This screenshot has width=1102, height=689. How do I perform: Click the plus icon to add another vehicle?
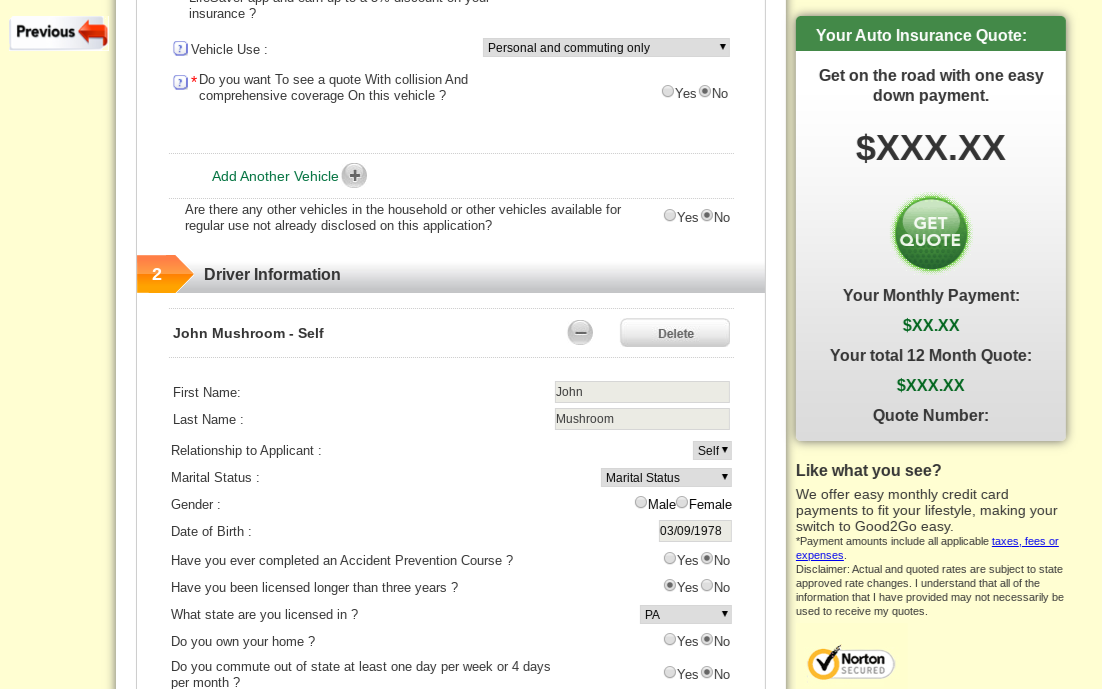pos(354,176)
